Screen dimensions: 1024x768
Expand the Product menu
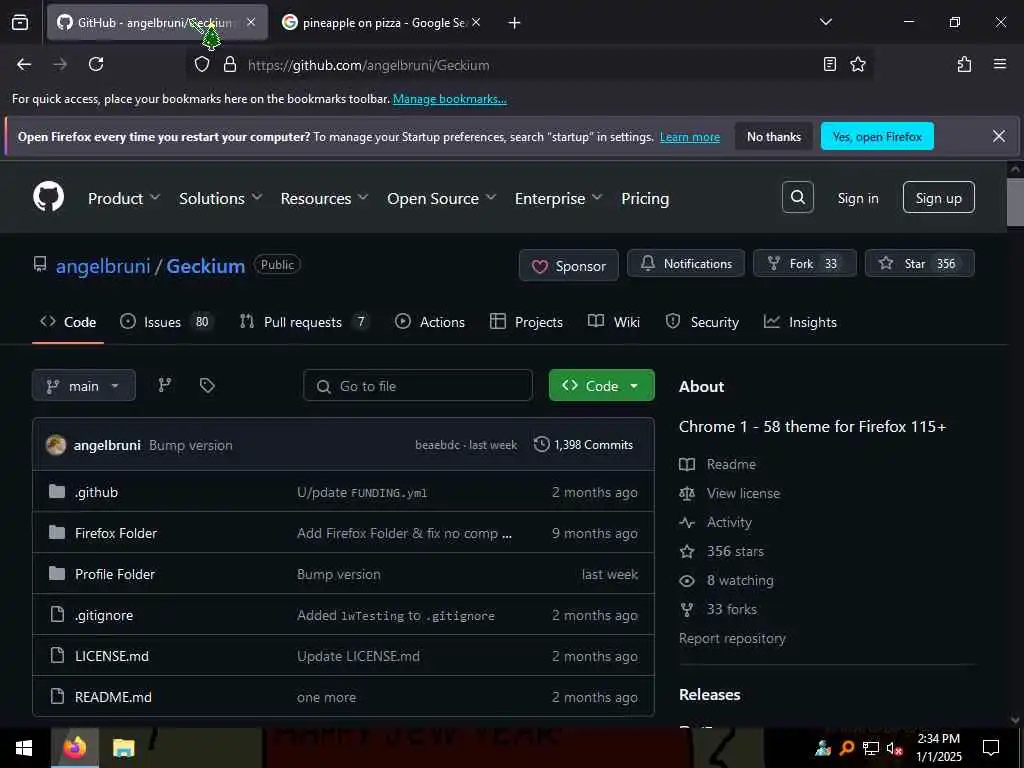click(x=123, y=198)
